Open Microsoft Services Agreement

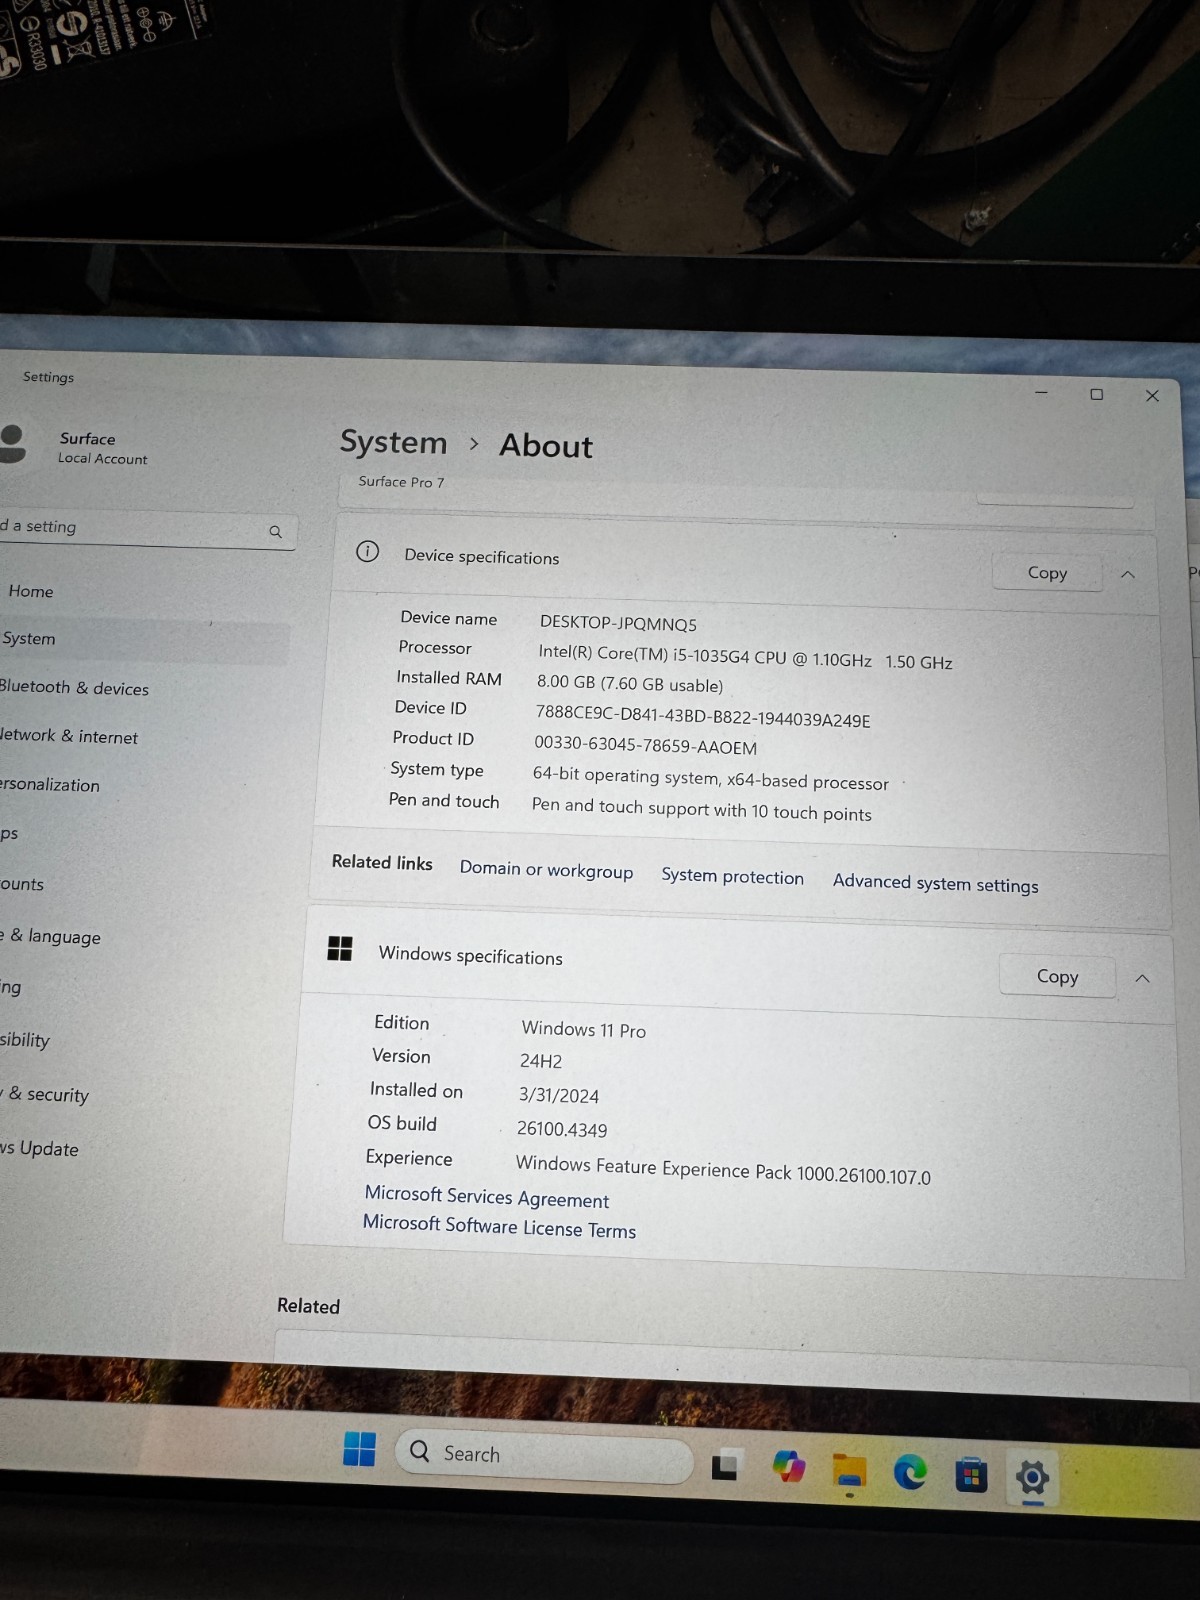(x=487, y=1197)
